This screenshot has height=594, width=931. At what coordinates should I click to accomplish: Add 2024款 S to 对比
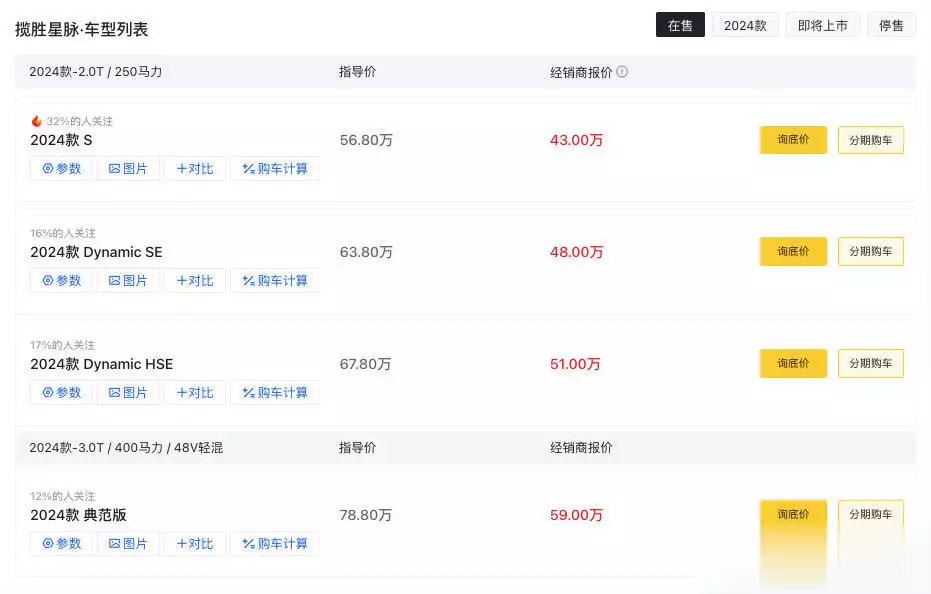point(195,169)
